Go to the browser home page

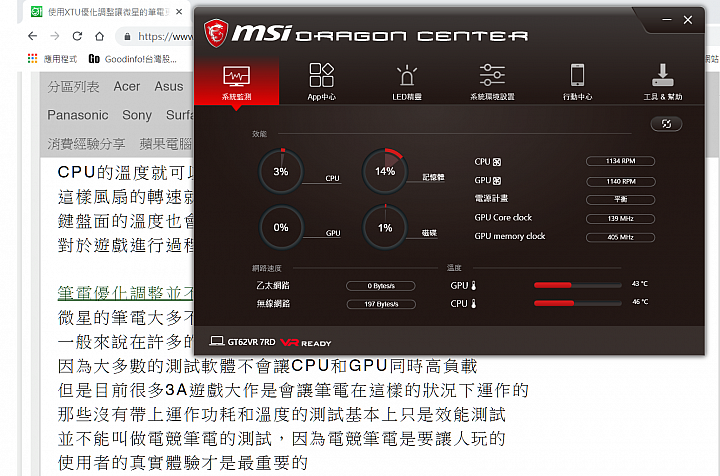(100, 36)
